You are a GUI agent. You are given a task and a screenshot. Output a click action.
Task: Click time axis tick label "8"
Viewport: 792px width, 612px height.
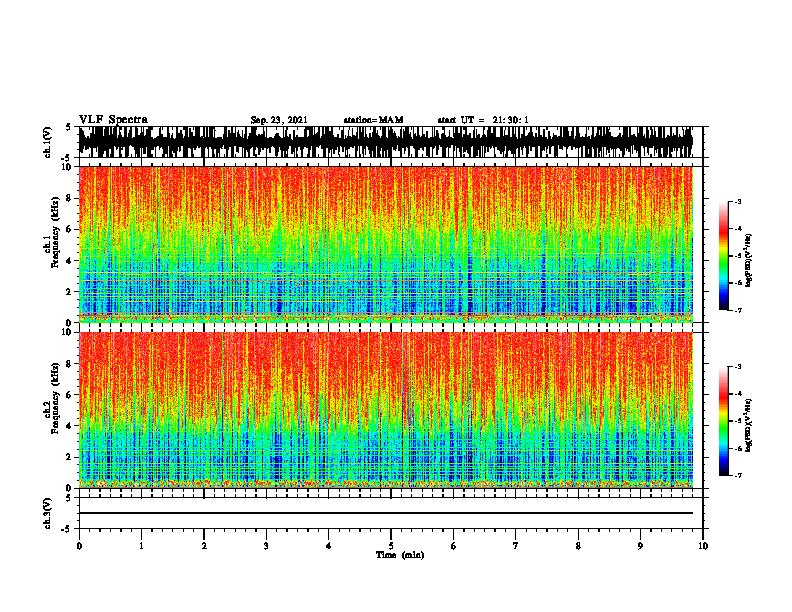pos(578,546)
